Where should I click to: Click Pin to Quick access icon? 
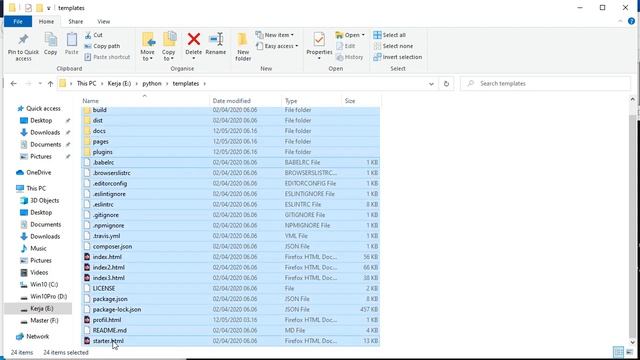click(23, 40)
